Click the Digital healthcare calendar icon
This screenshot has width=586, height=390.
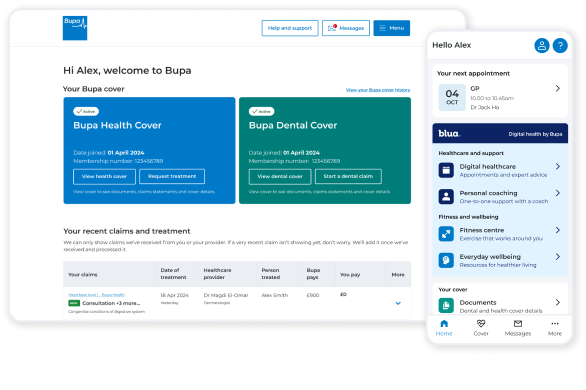pyautogui.click(x=446, y=170)
